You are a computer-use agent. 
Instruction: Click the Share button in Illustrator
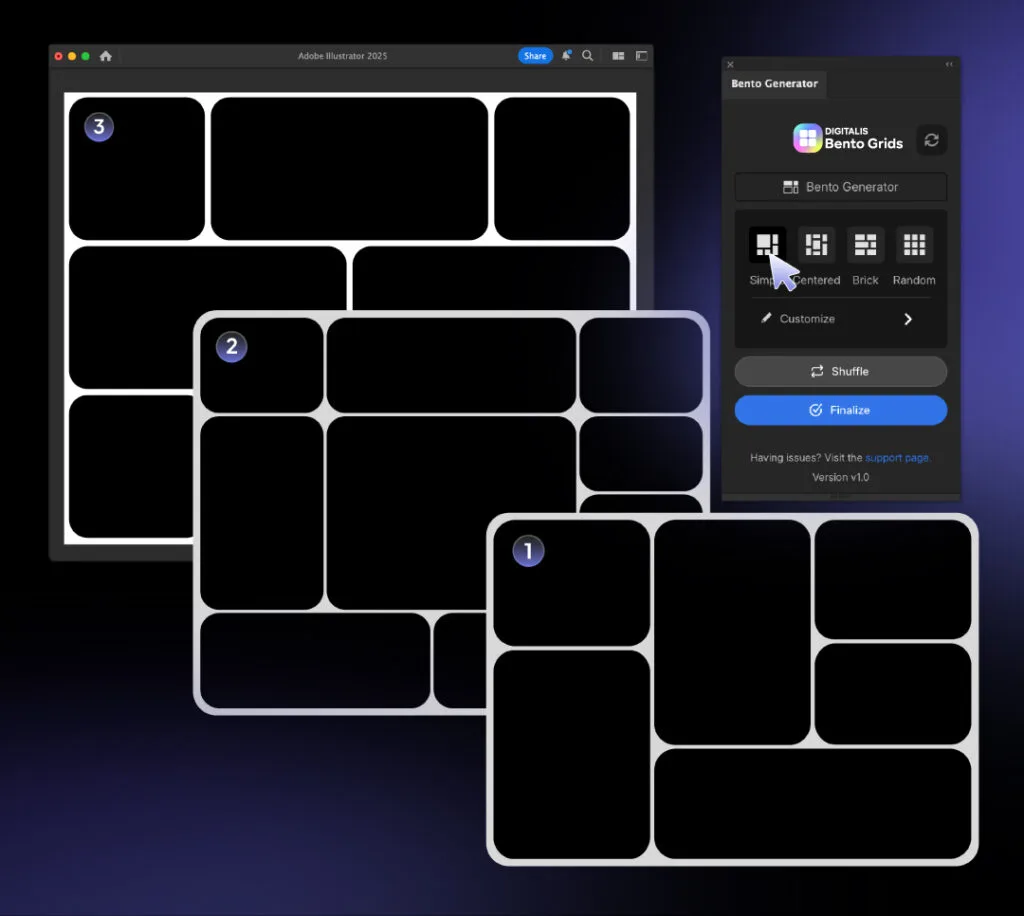pos(535,56)
